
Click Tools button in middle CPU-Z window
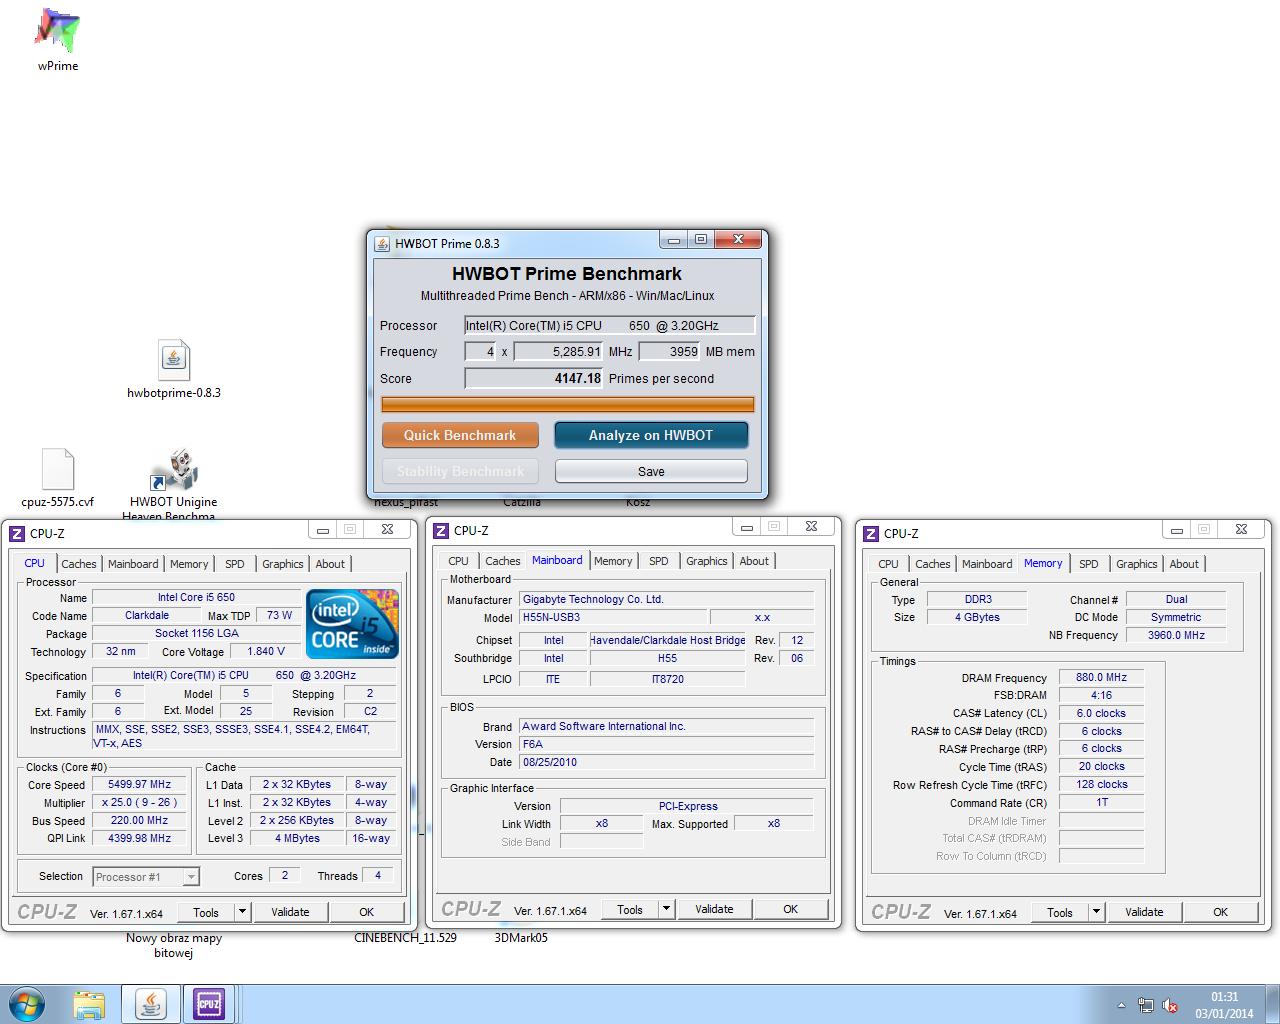click(x=630, y=909)
